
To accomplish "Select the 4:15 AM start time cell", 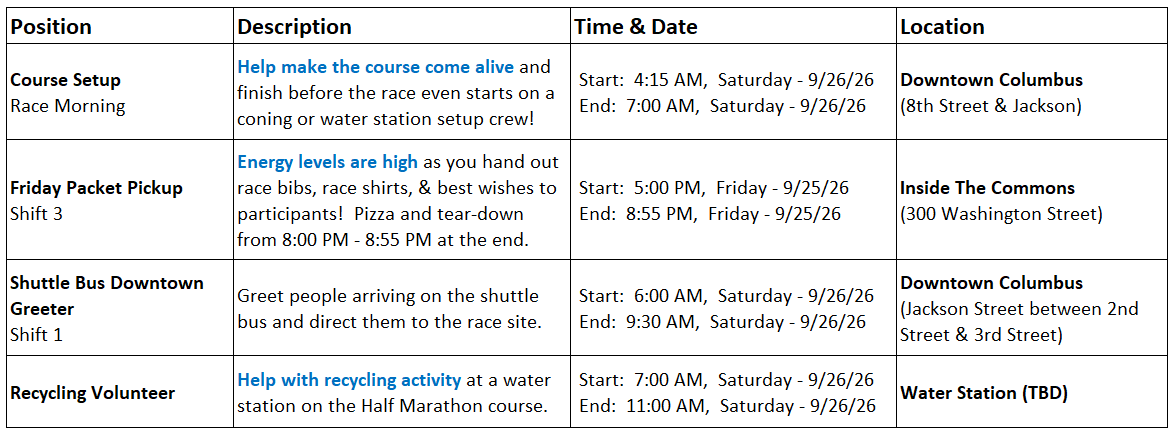I will click(x=727, y=80).
